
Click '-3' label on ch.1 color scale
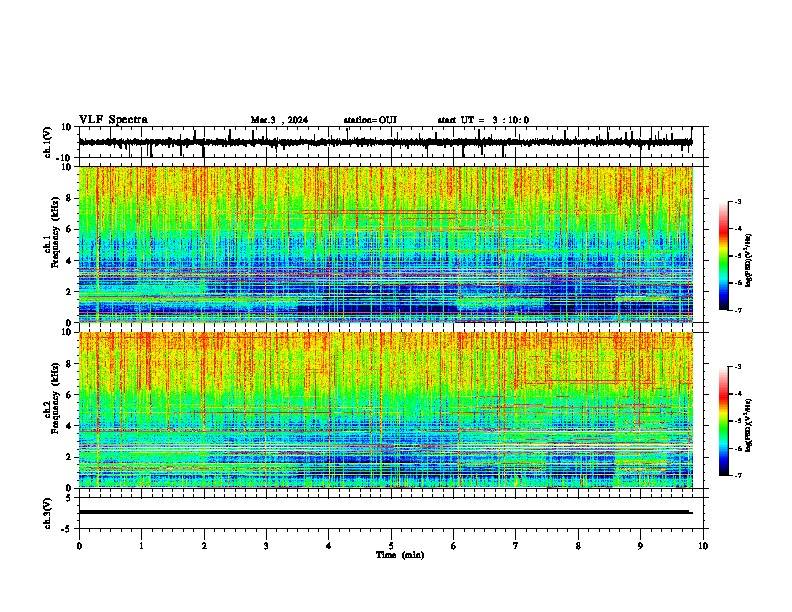click(x=738, y=202)
